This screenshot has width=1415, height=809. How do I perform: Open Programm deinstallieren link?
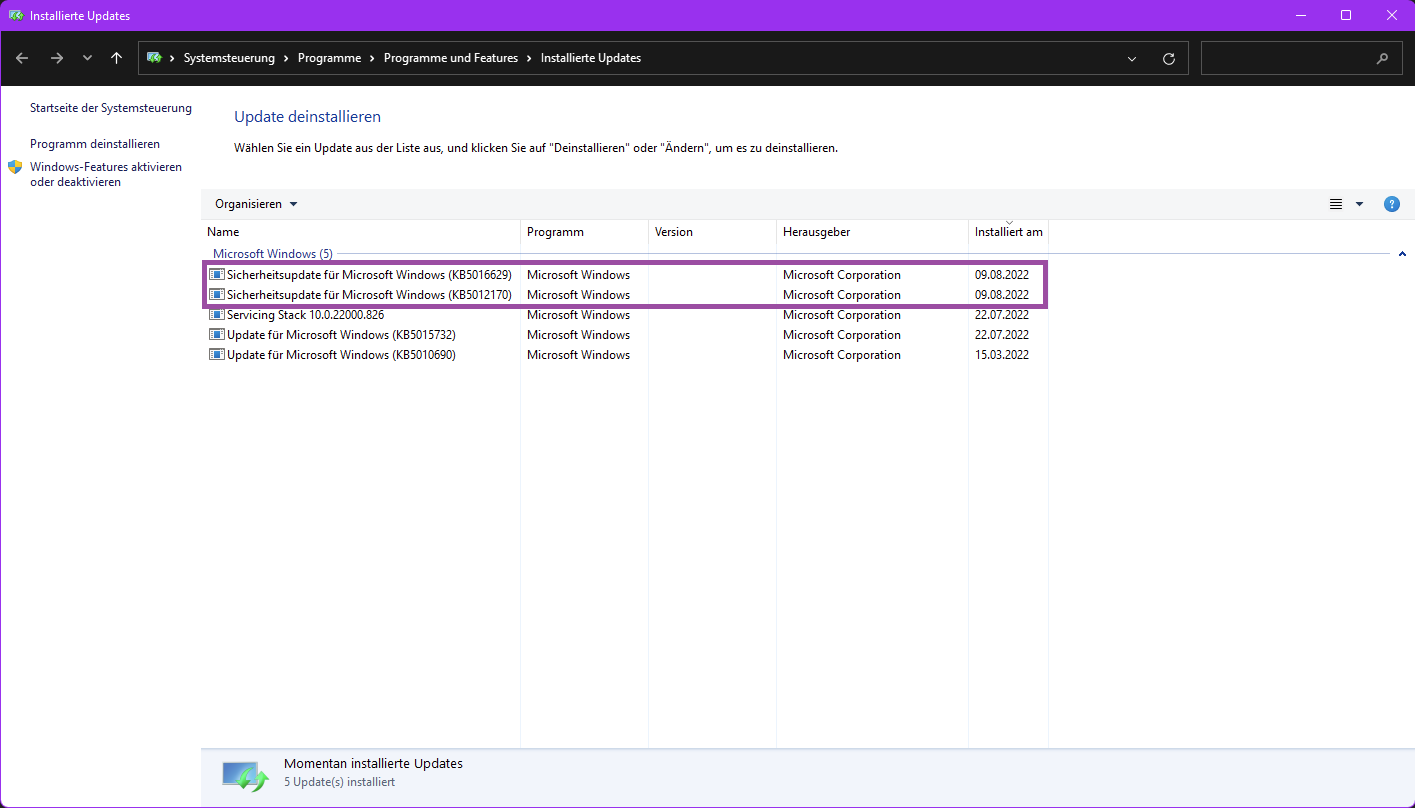click(95, 144)
